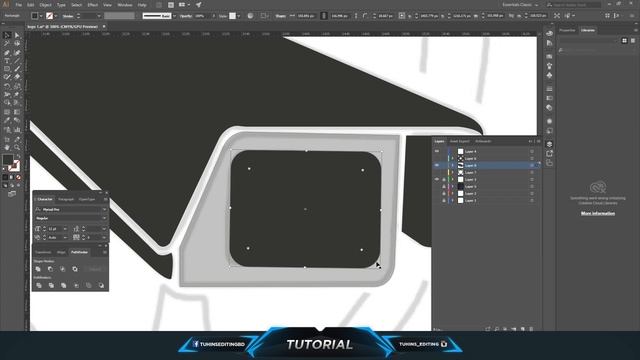Screen dimensions: 640x360
Task: Switch to the Align tab
Action: 61,252
